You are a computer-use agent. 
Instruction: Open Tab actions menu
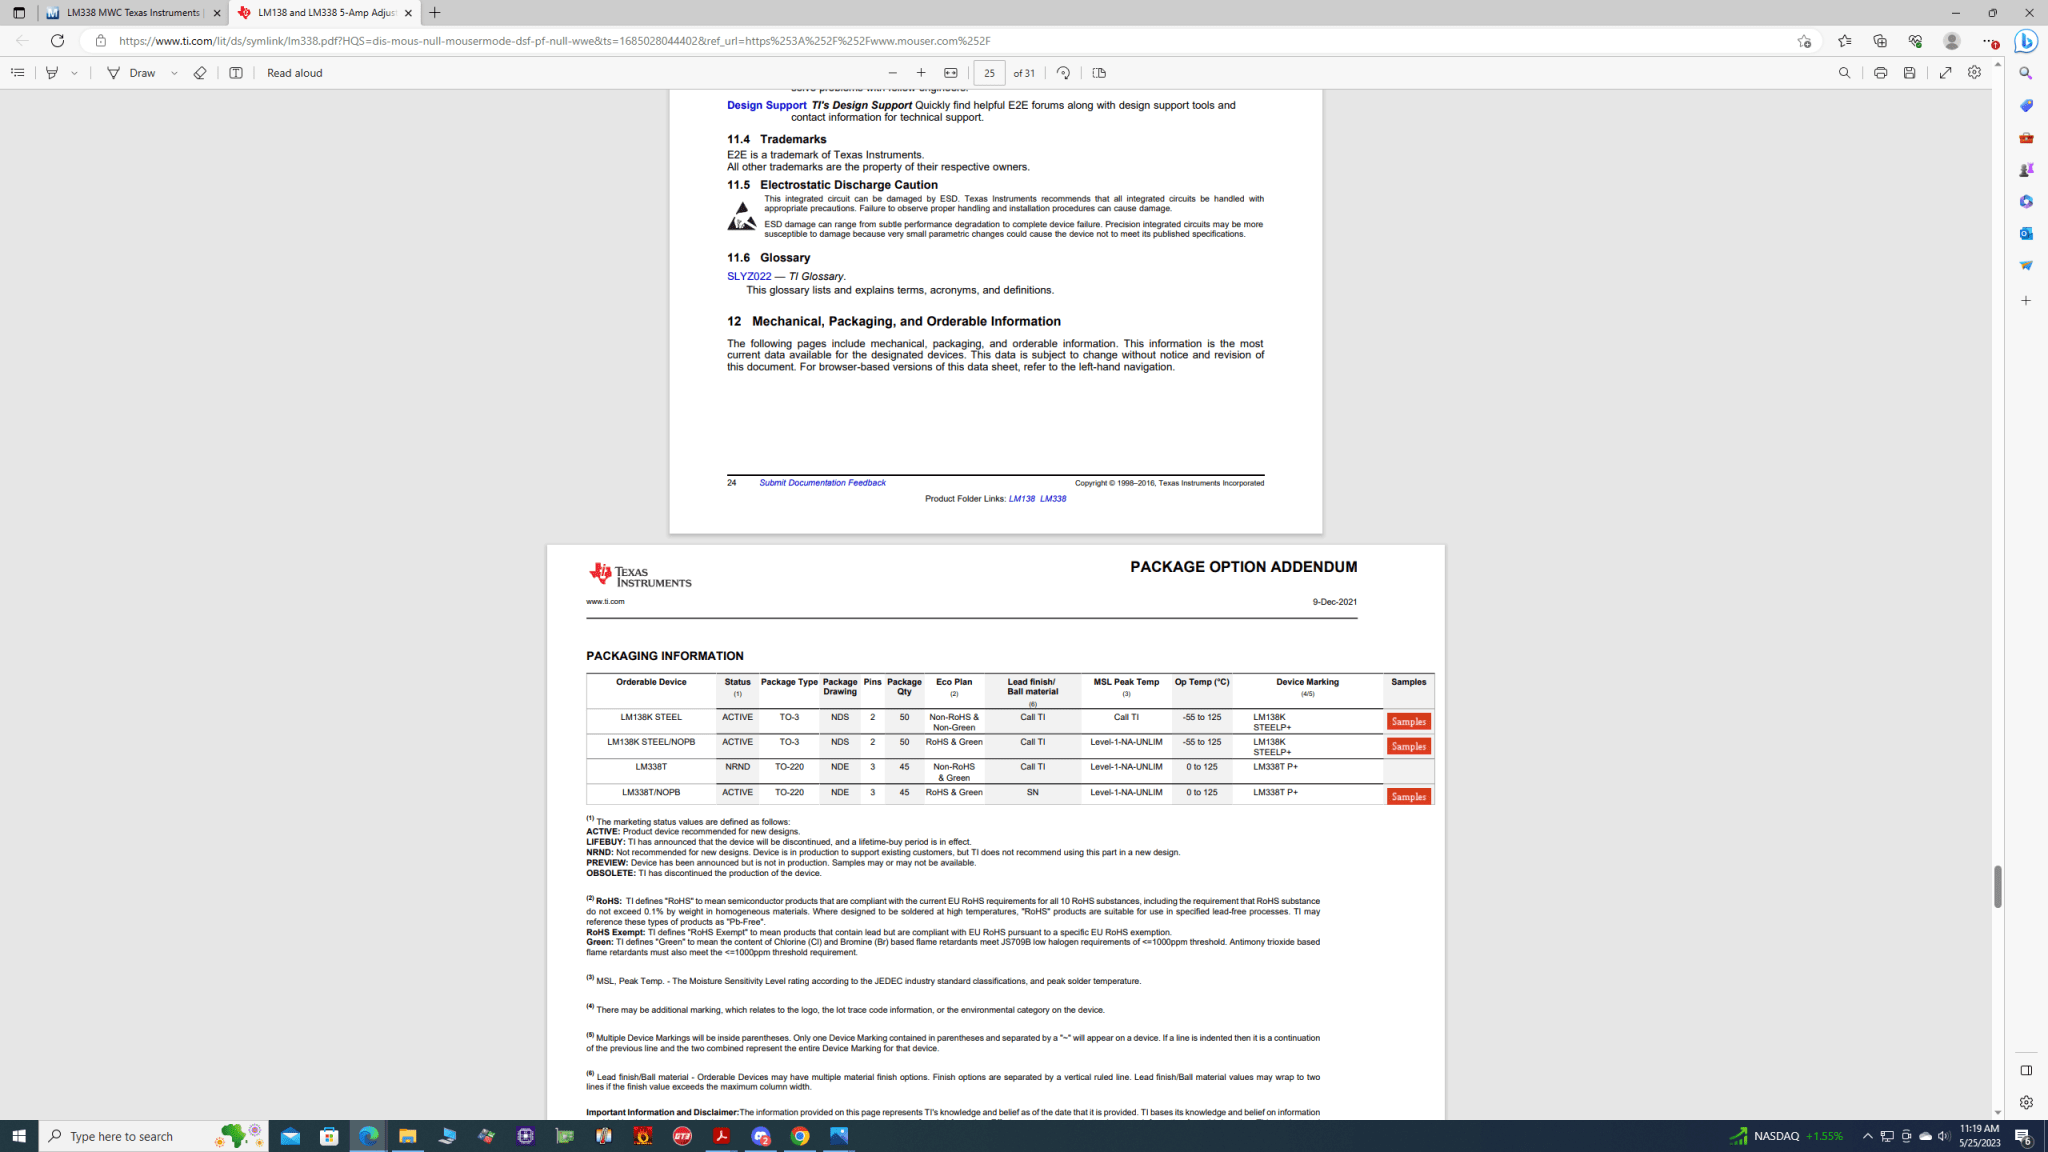(18, 13)
